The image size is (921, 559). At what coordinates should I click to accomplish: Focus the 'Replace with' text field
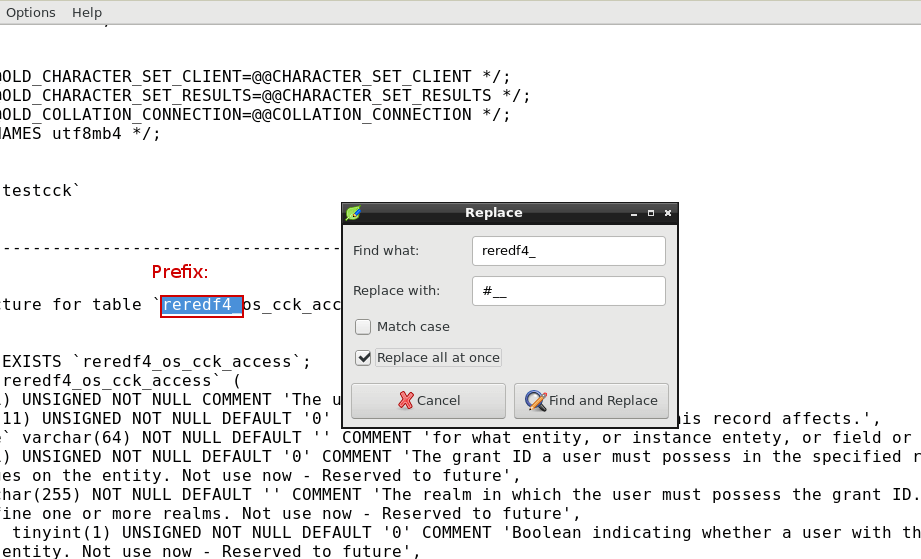[x=568, y=291]
